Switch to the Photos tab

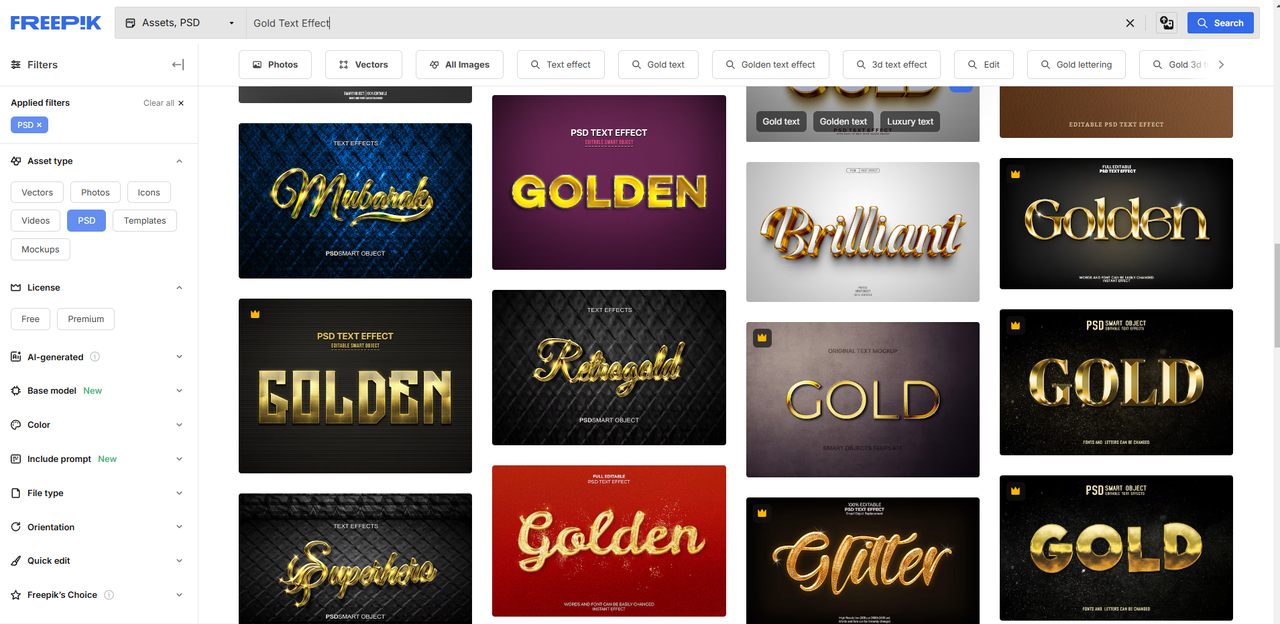click(275, 65)
